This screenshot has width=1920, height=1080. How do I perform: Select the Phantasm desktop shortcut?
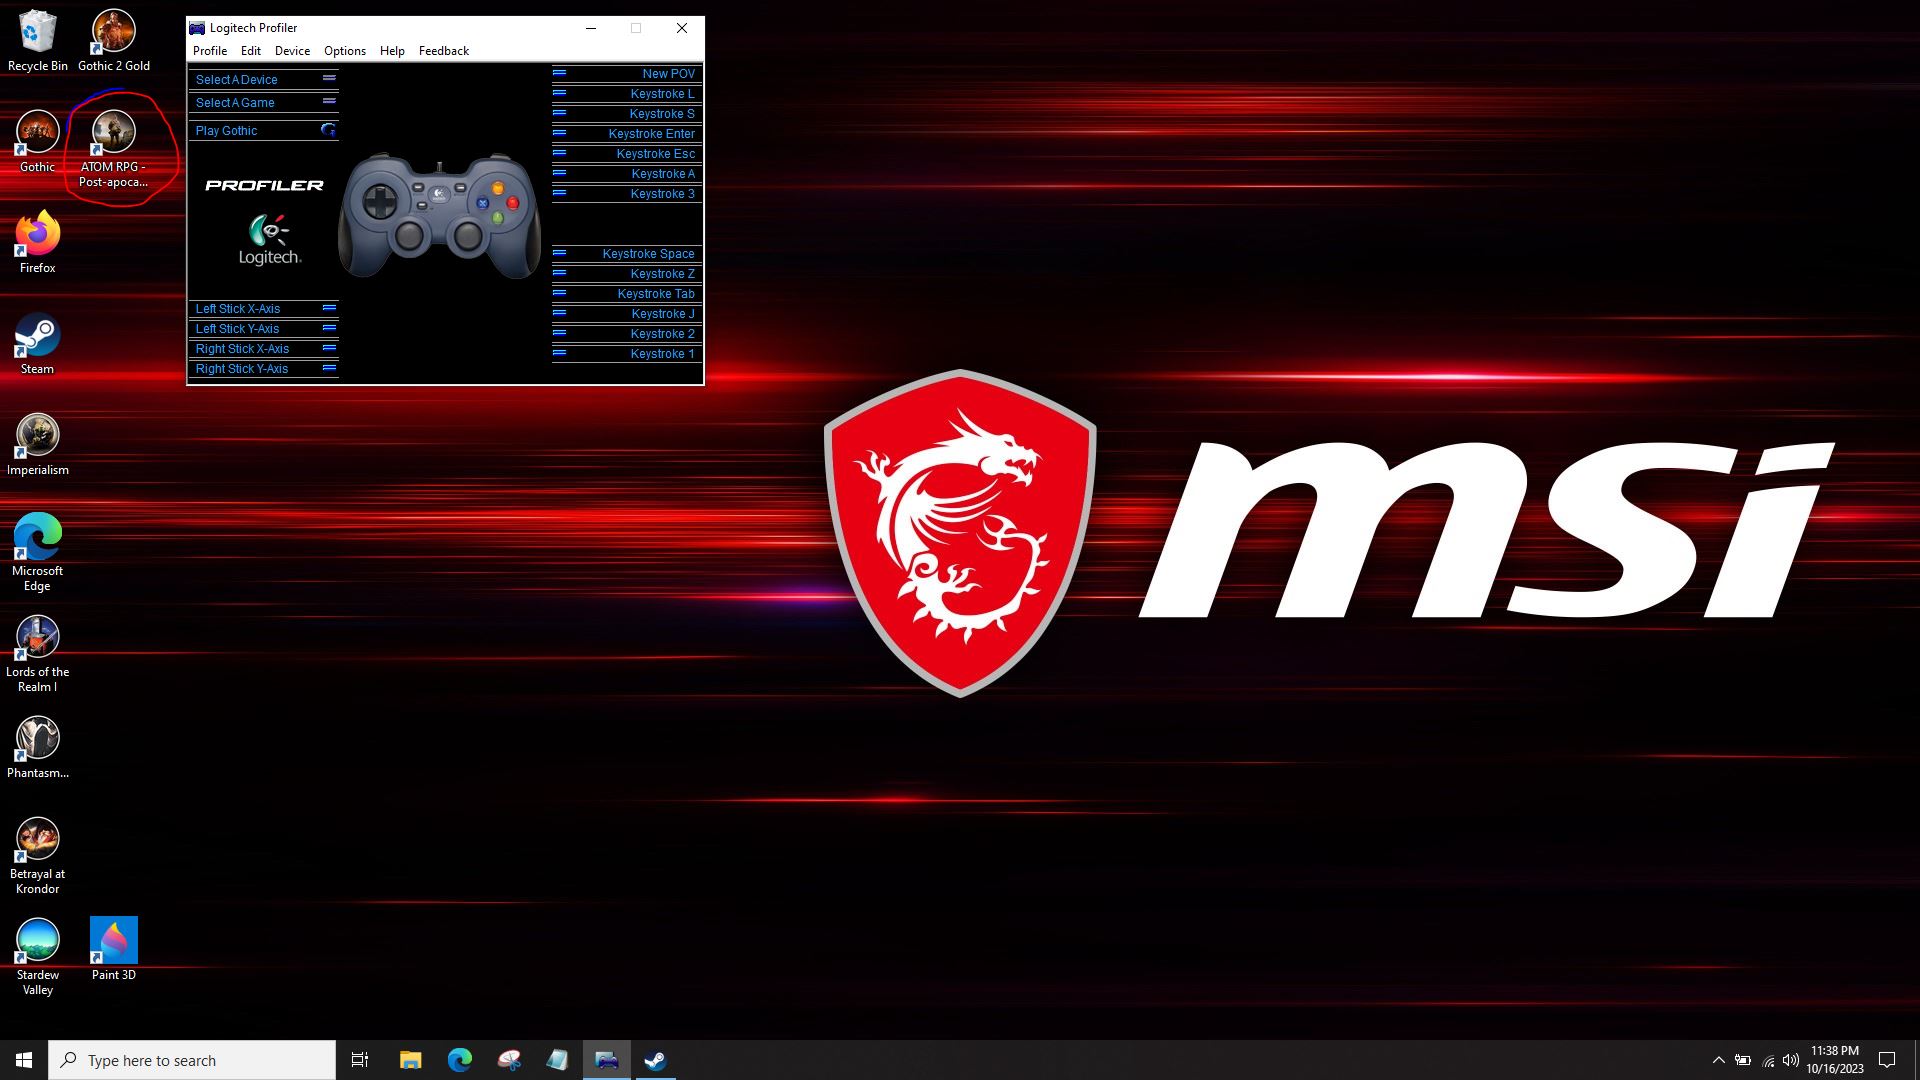tap(38, 748)
